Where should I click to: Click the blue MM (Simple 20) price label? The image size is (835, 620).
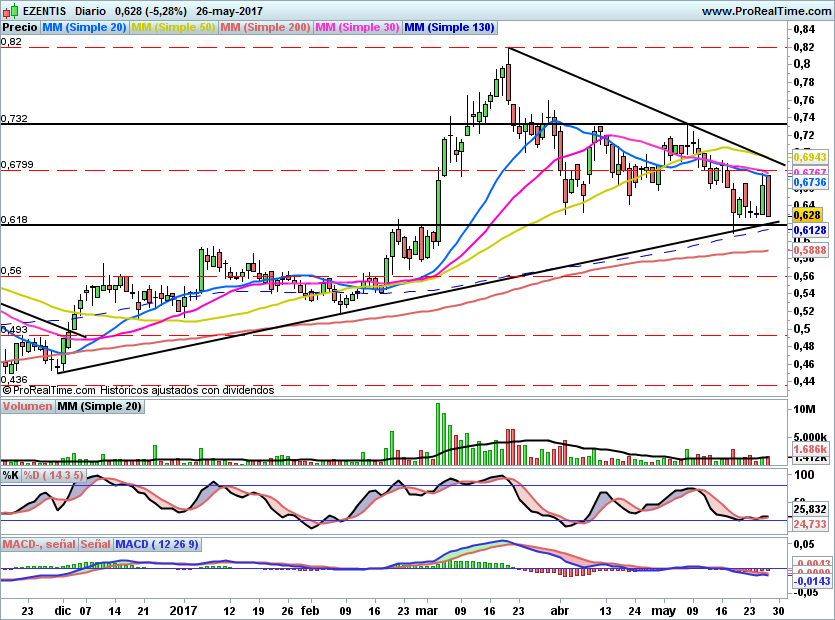coord(84,28)
